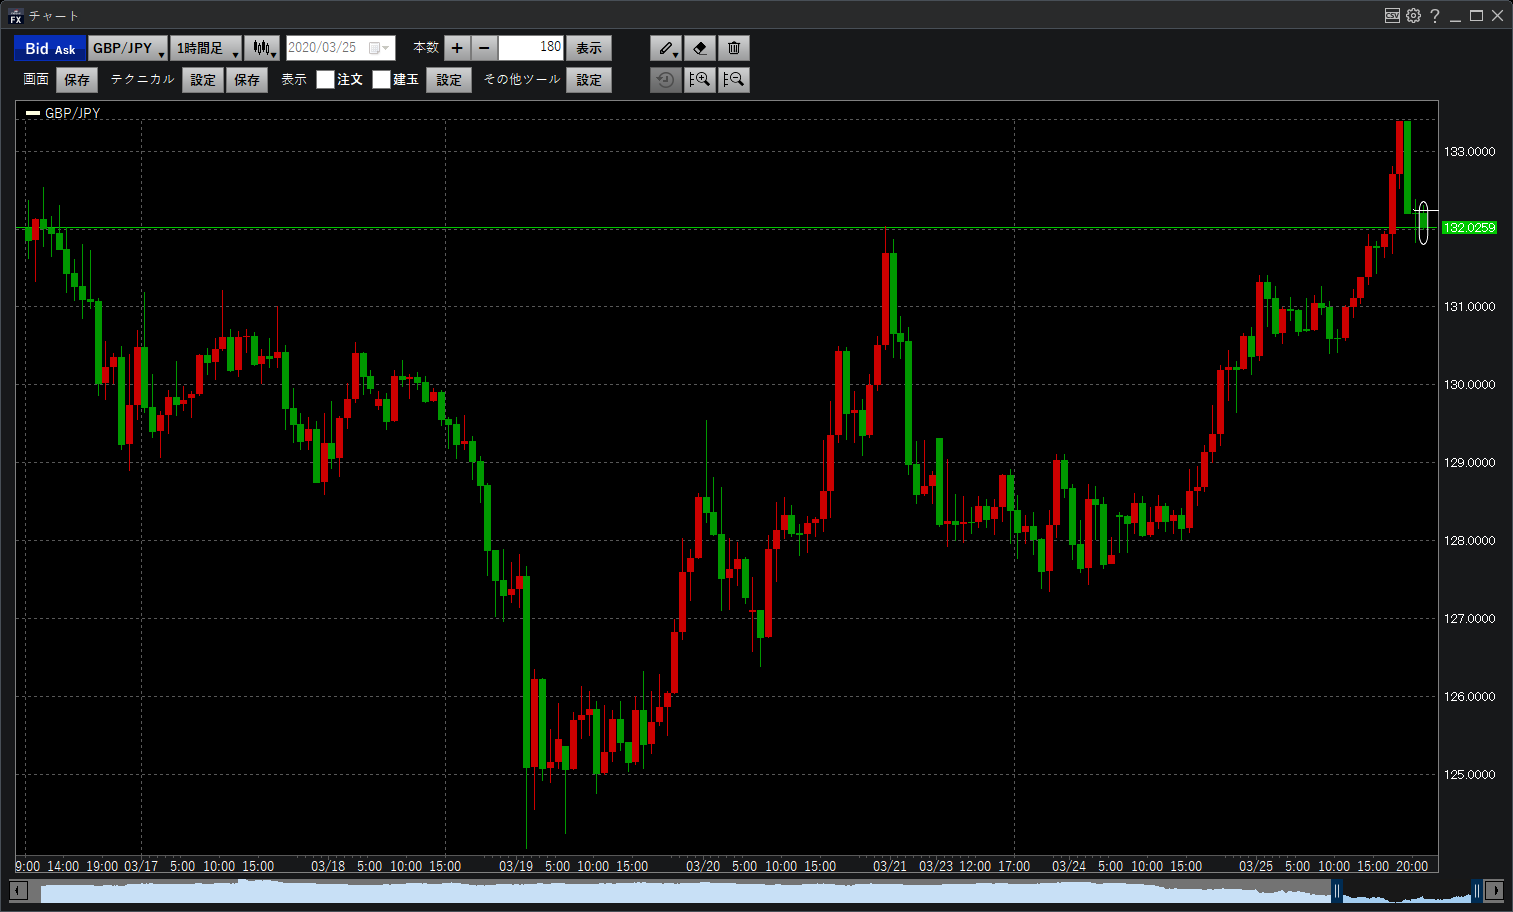Click the right handle of the range slider
This screenshot has height=912, width=1513.
pyautogui.click(x=1477, y=890)
